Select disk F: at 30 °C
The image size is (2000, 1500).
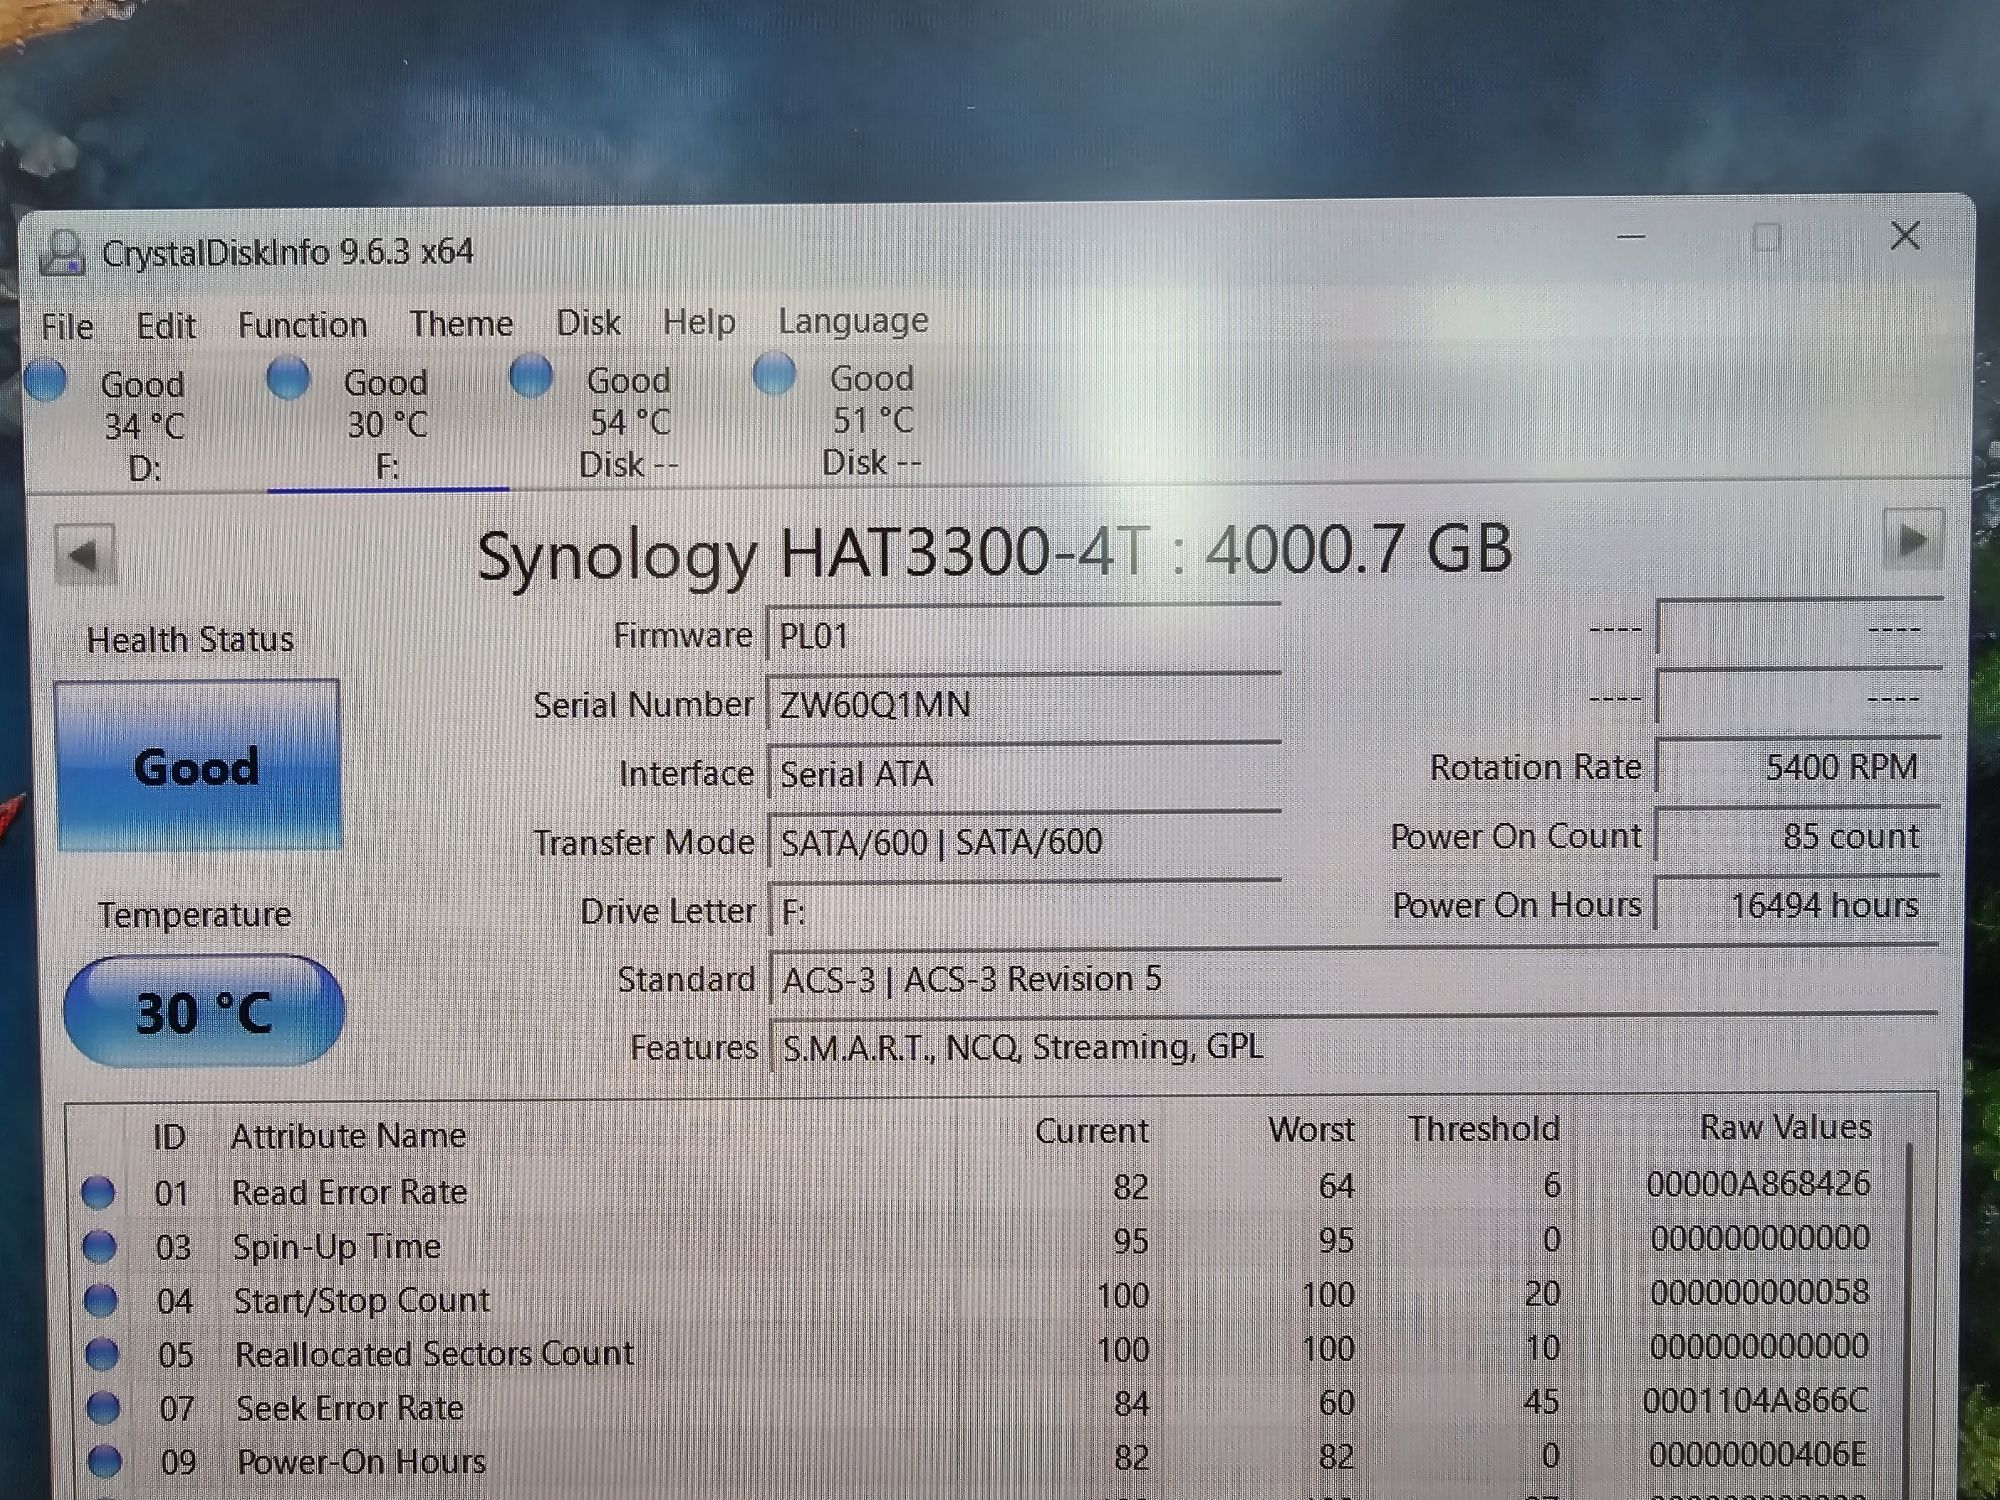388,424
